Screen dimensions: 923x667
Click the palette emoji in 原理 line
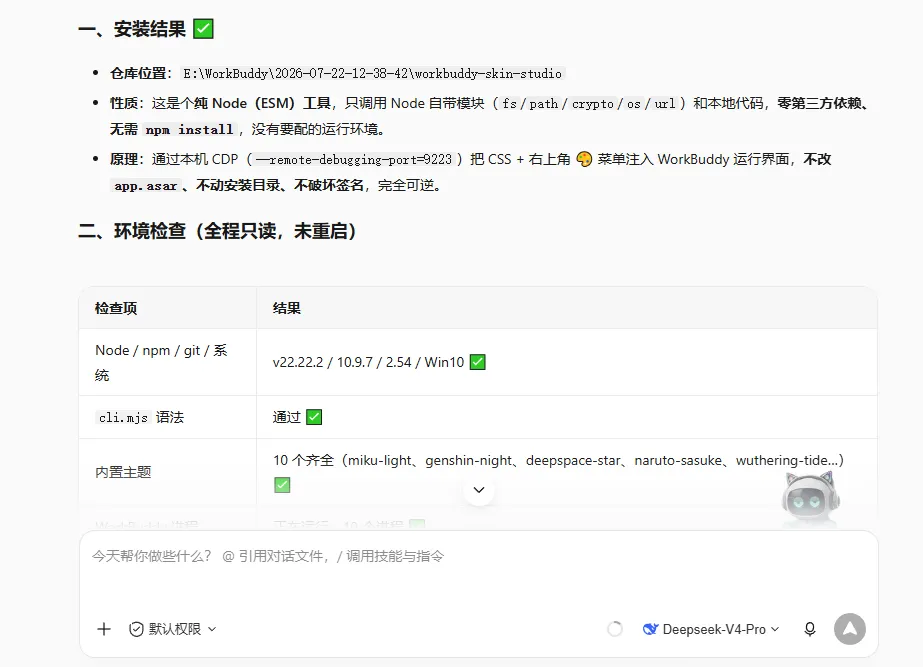tap(584, 159)
